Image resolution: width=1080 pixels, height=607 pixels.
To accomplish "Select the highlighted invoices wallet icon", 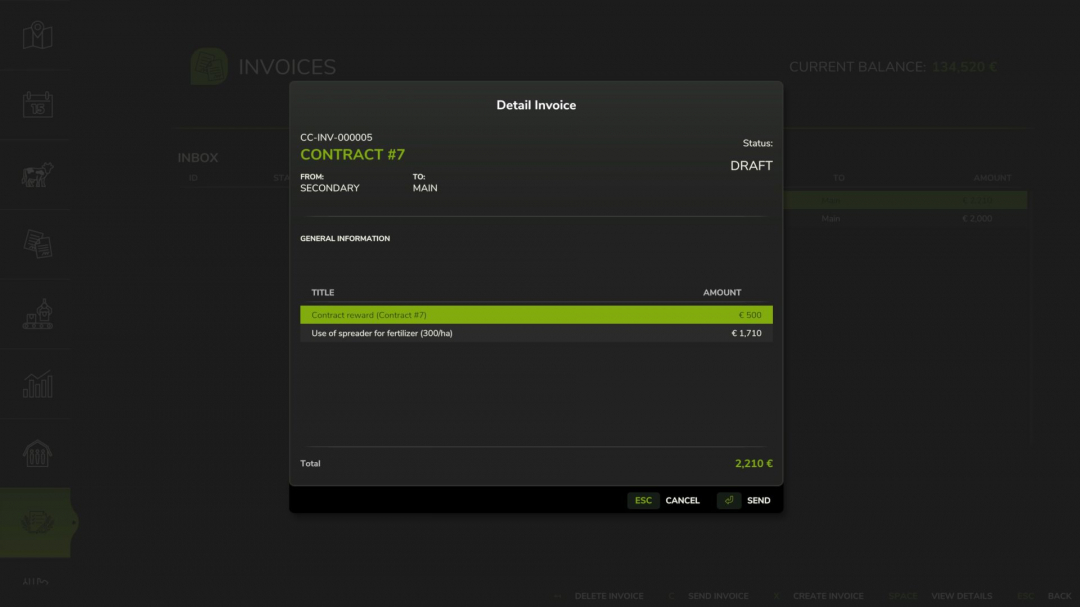I will 36,522.
